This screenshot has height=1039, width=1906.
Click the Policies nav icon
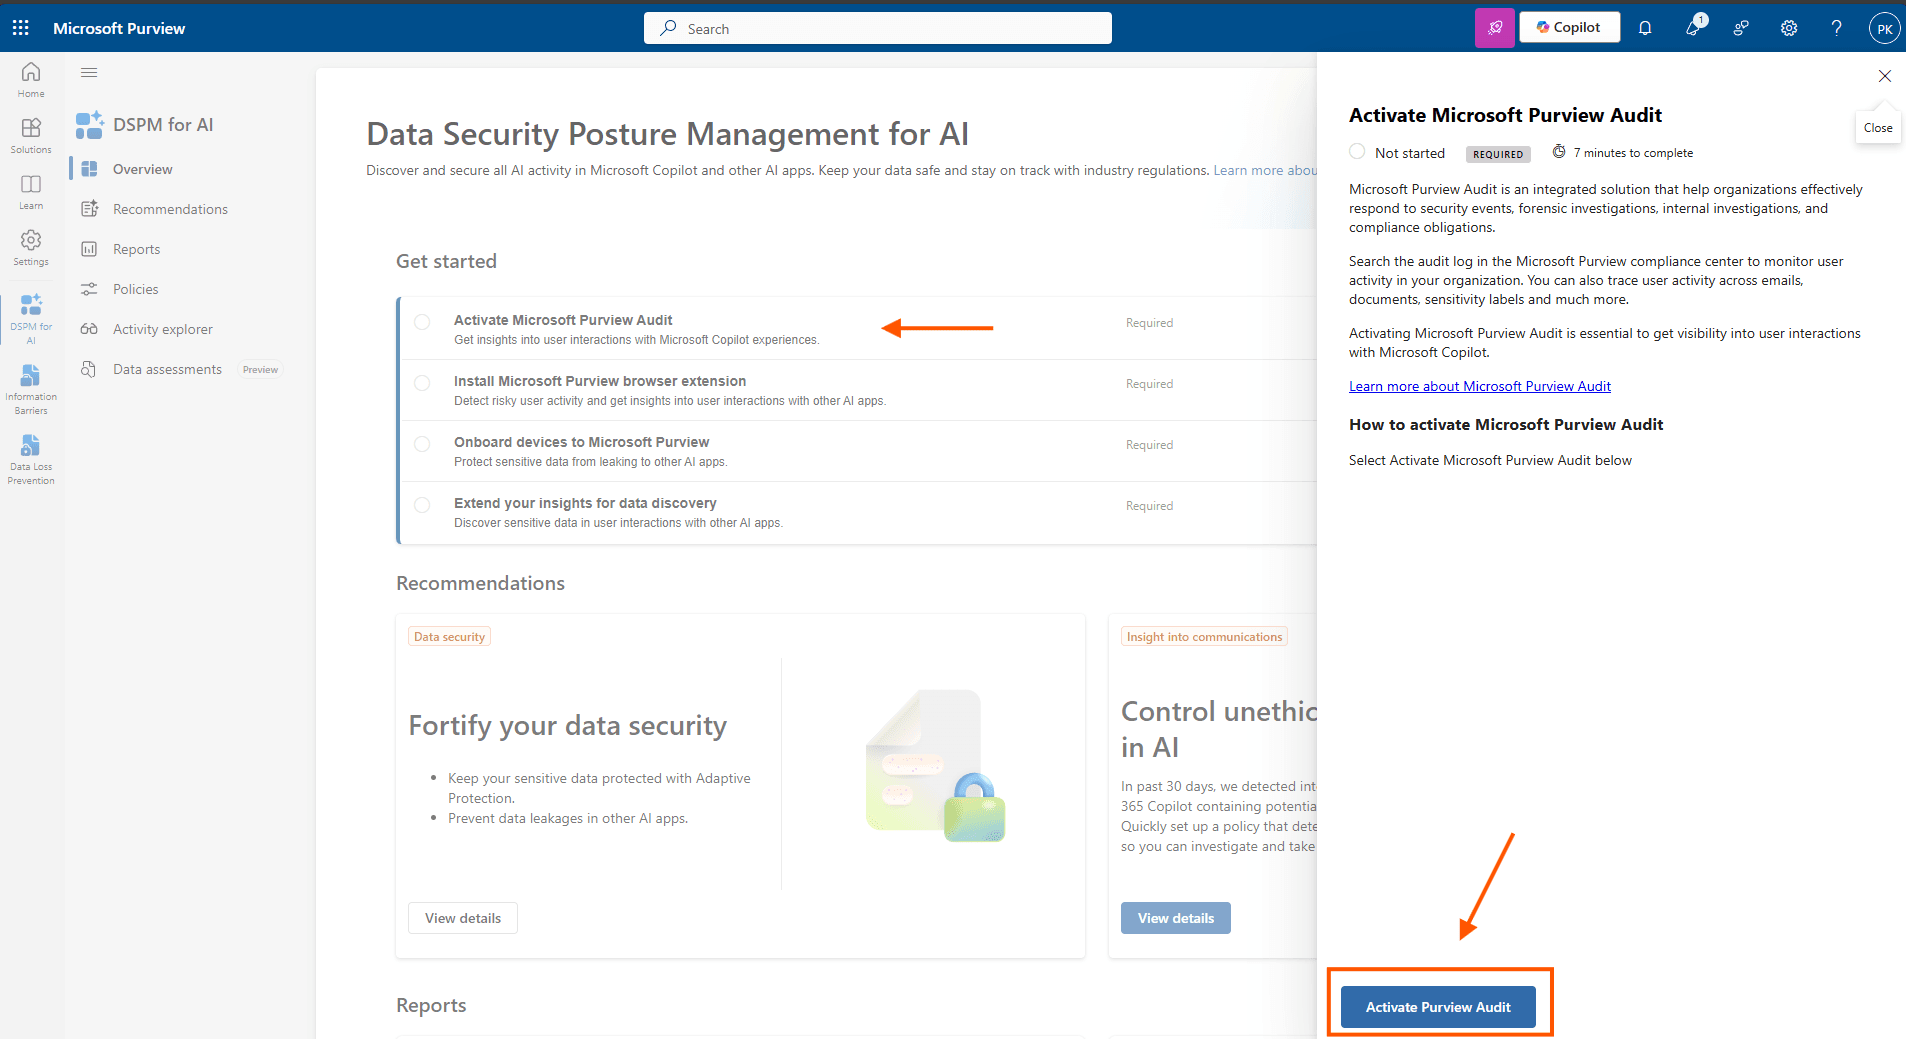point(89,289)
